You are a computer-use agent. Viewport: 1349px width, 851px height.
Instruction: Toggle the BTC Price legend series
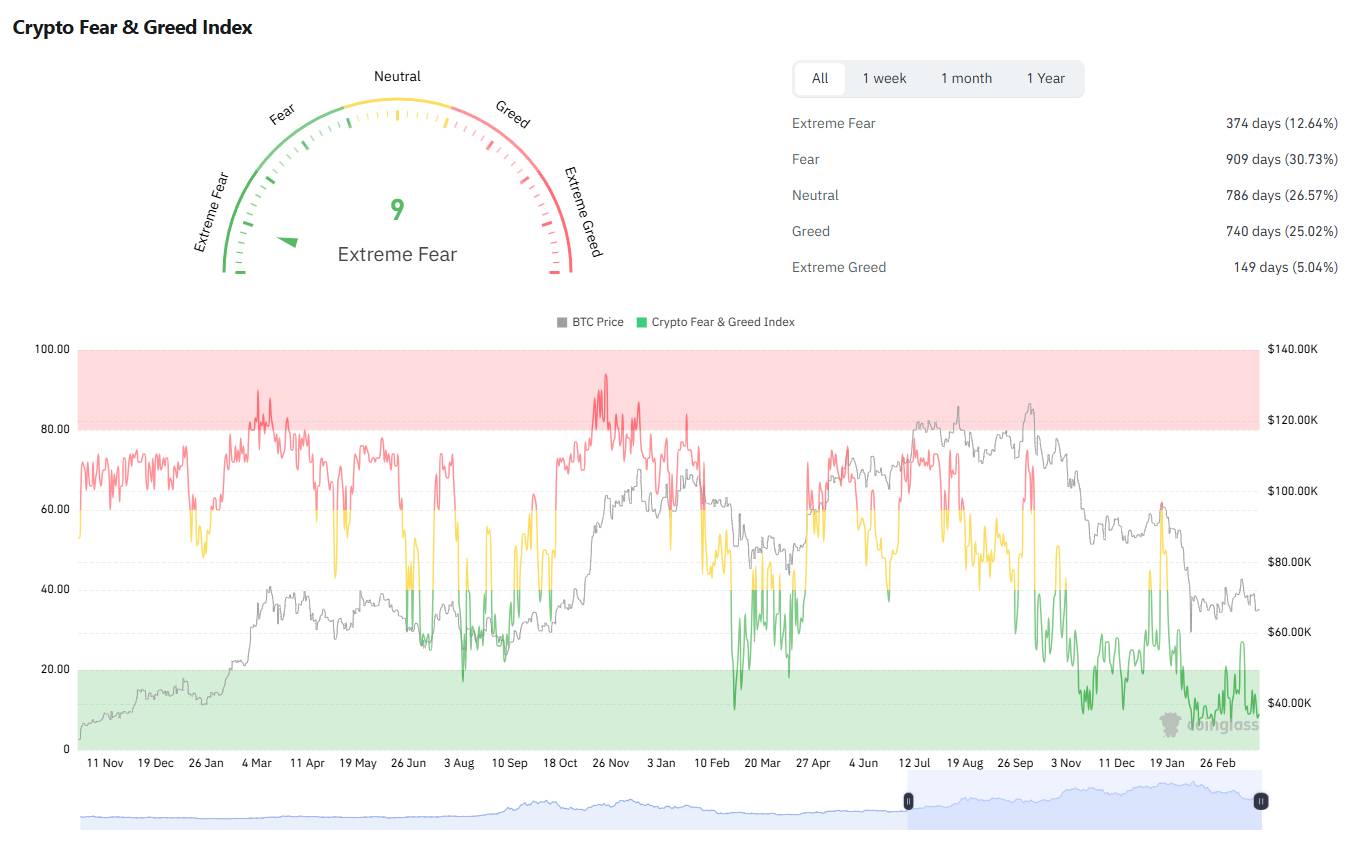click(x=590, y=322)
